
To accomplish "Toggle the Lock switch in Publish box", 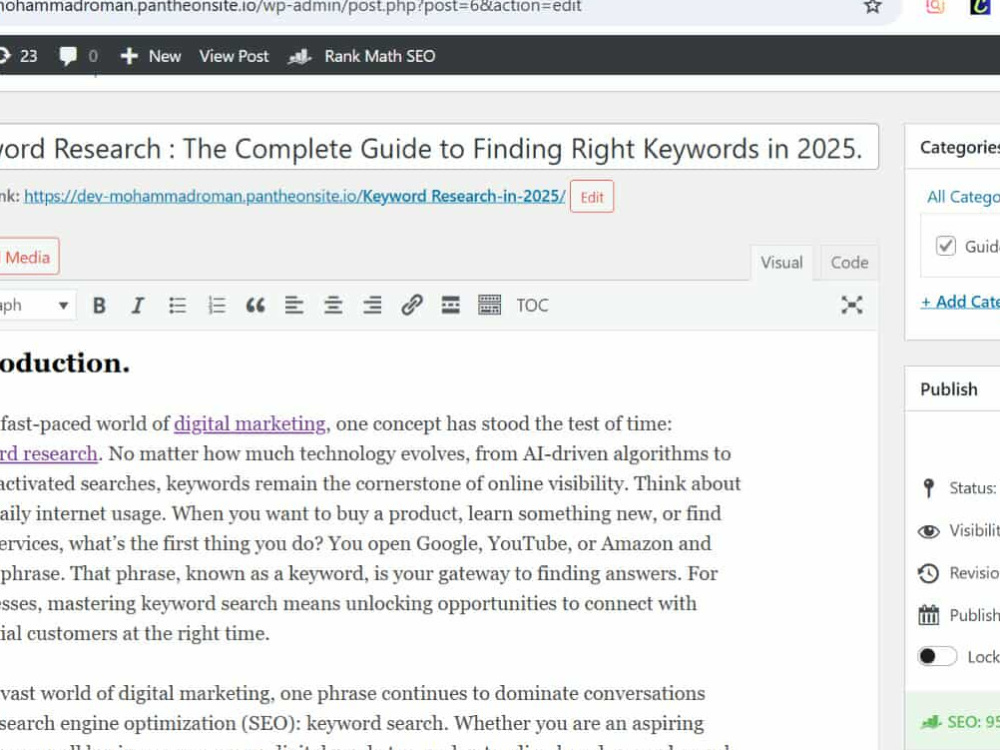I will pos(937,656).
